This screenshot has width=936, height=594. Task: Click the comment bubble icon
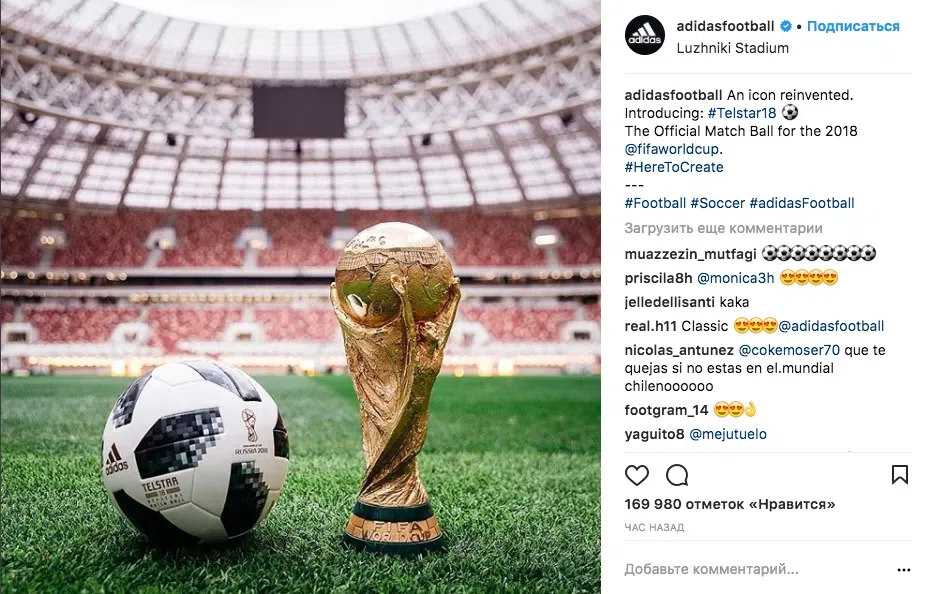pyautogui.click(x=678, y=475)
